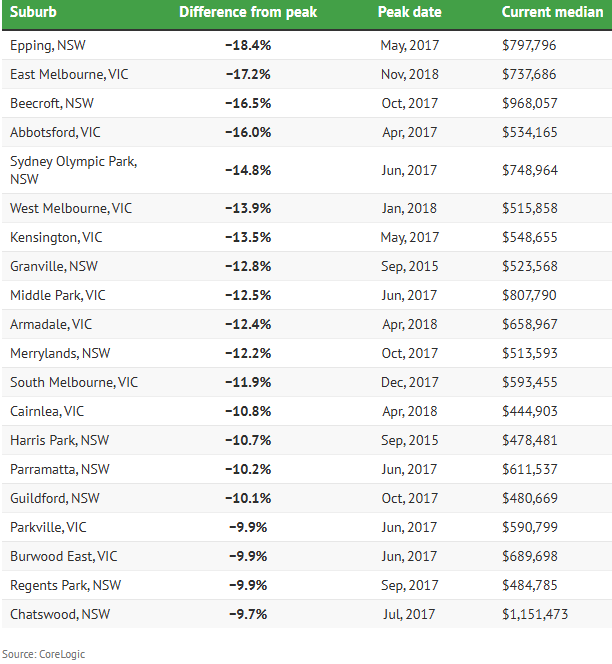
Task: Select the Kensington, VIC suburb cell
Action: tap(56, 238)
